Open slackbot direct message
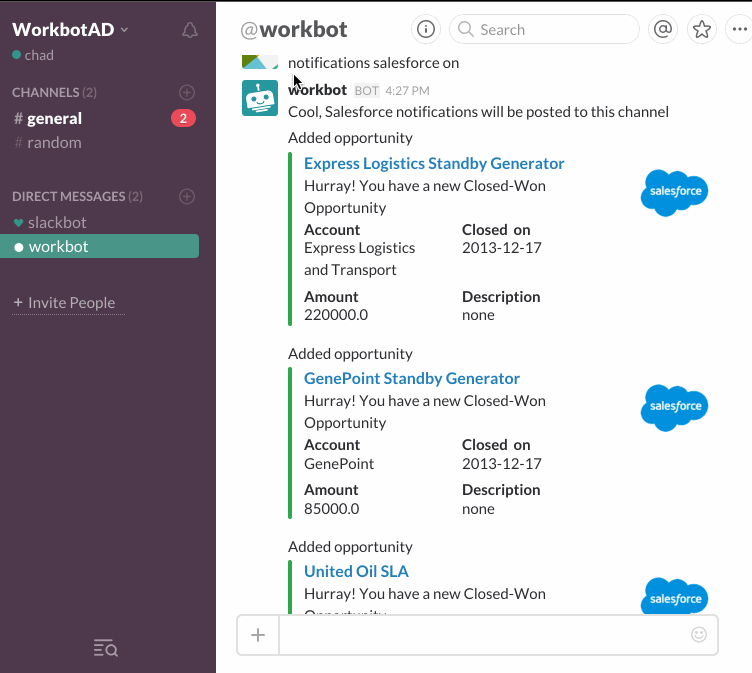 coord(57,223)
